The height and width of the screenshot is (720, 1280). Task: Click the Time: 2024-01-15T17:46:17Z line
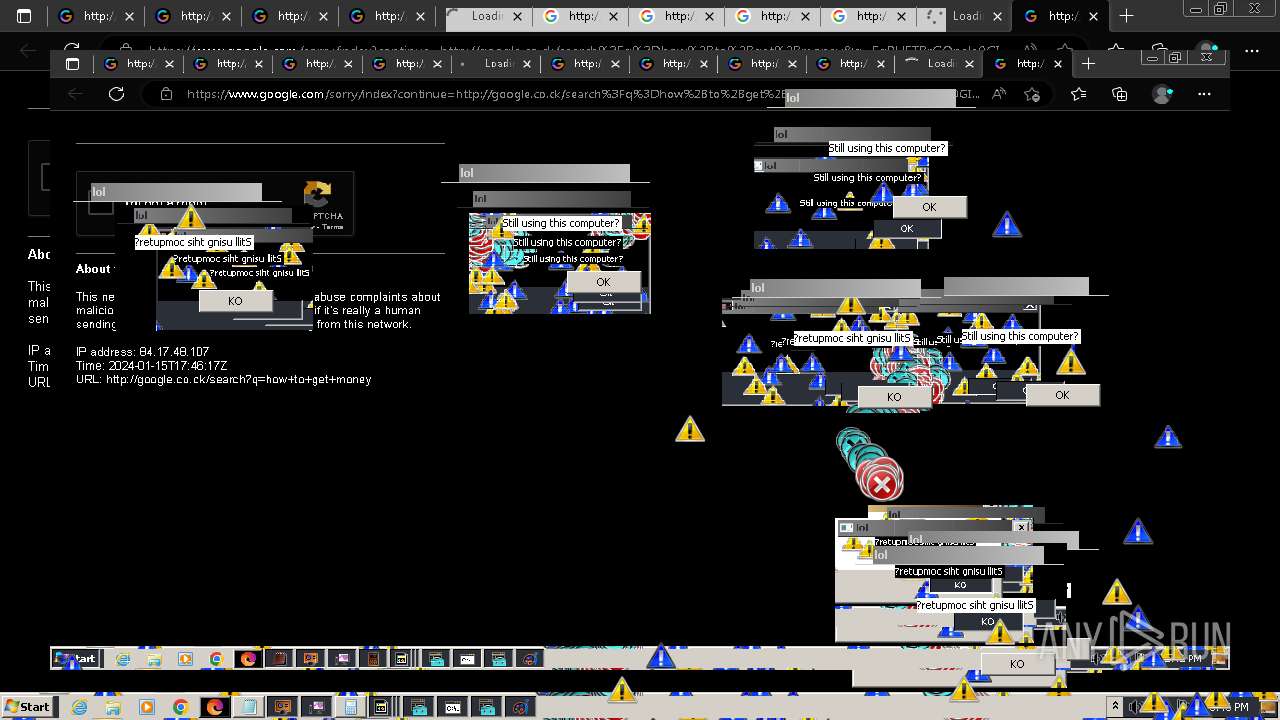click(x=152, y=366)
